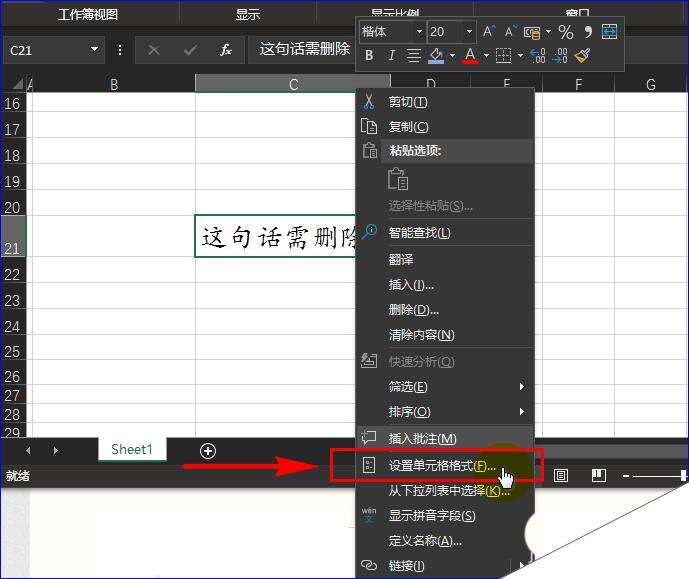Toggle Italic in the mini toolbar
Screen dimensions: 689x579
point(391,55)
